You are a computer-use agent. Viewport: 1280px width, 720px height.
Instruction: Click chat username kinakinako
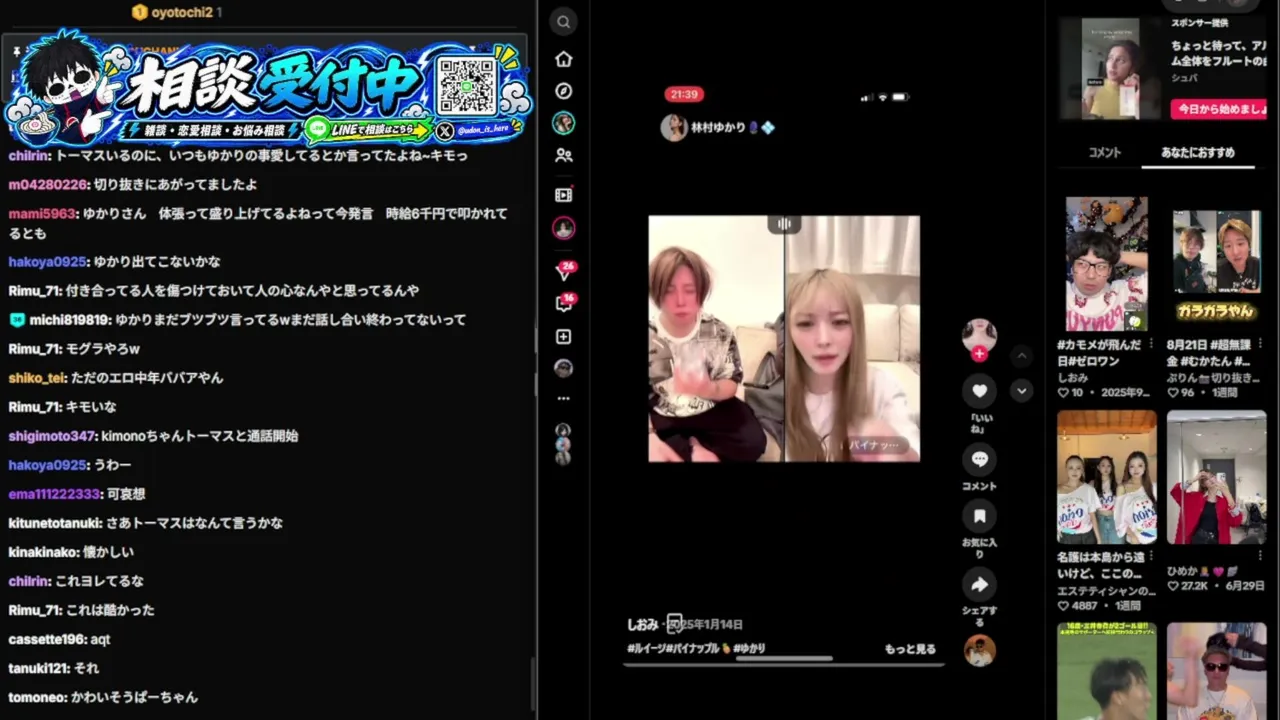43,552
